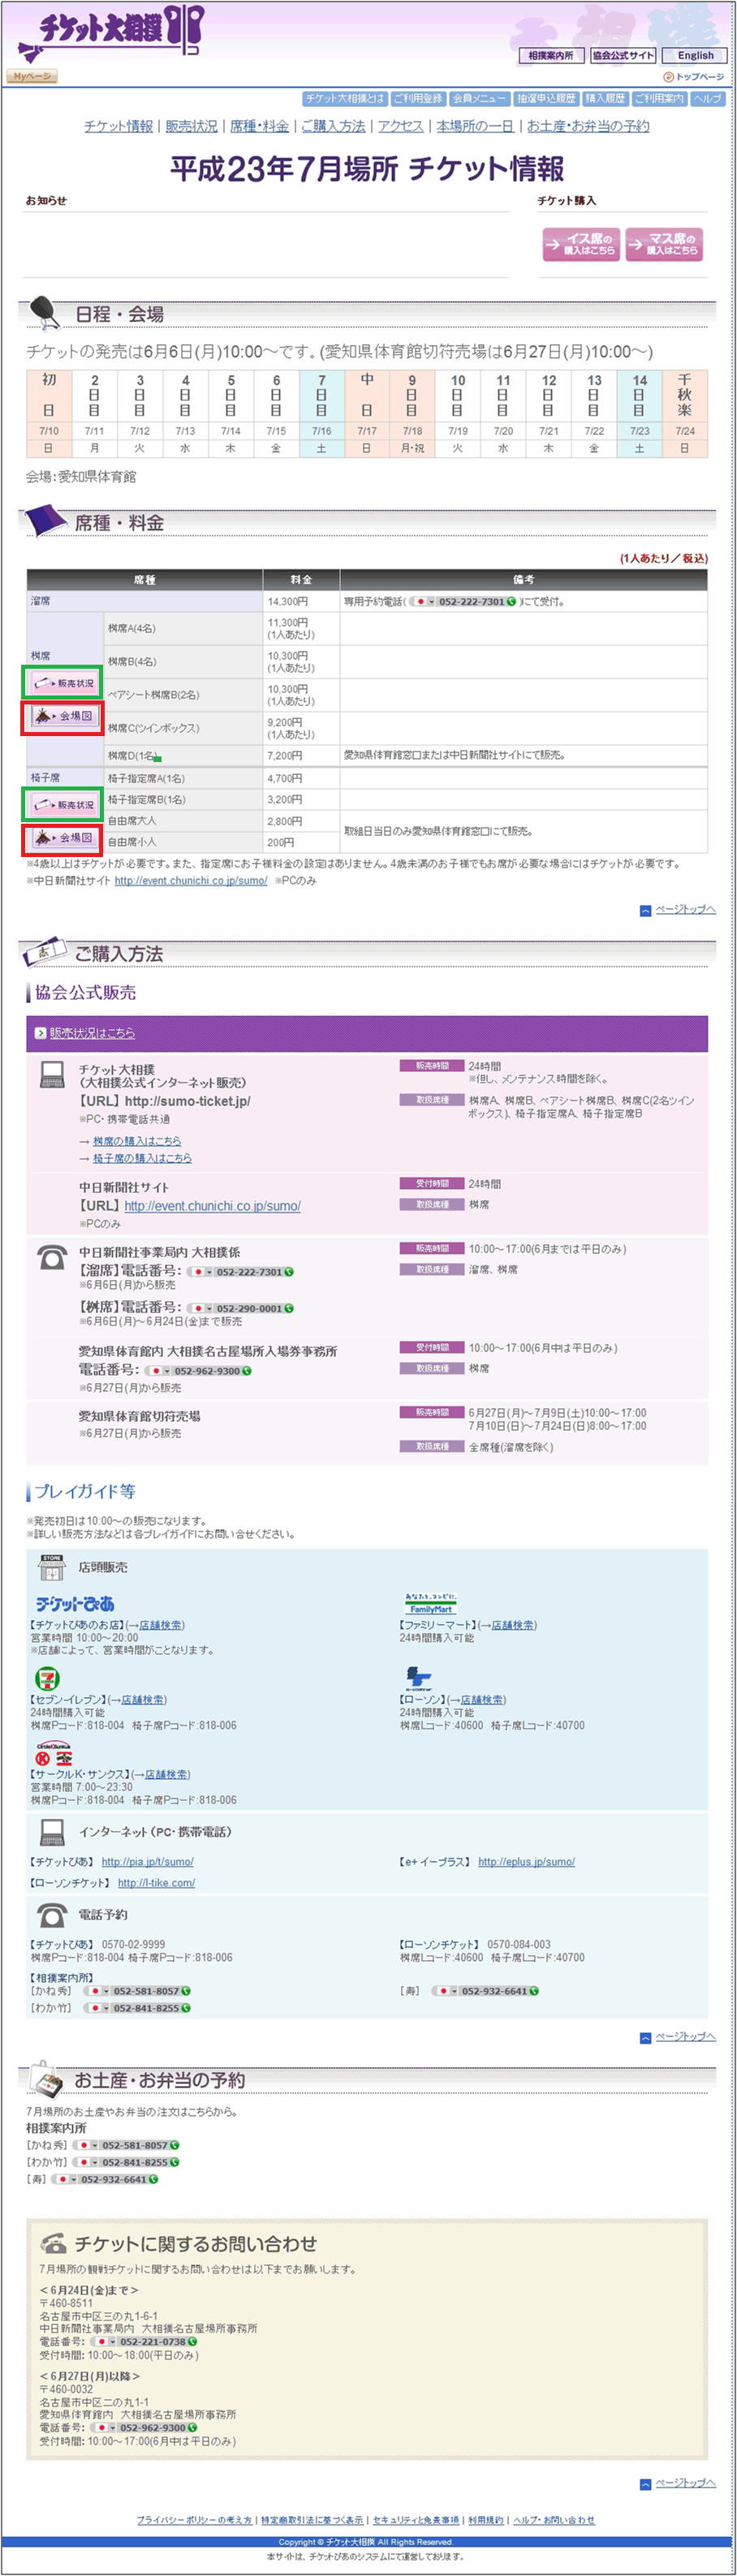The image size is (737, 2576).
Task: Open http://pia.jp/t/sumo/ link
Action: click(147, 1862)
